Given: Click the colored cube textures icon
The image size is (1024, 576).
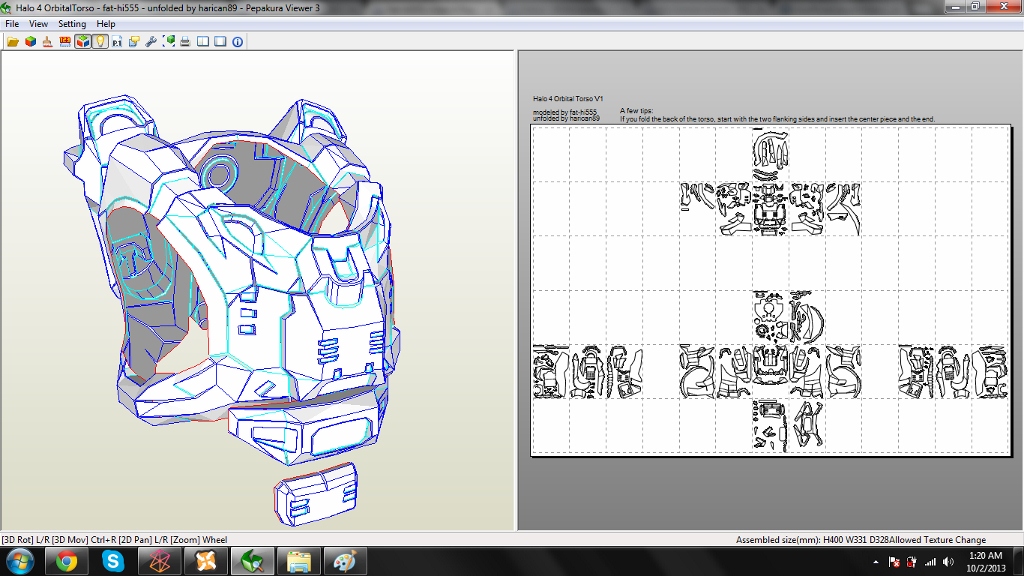Looking at the screenshot, I should pos(30,42).
